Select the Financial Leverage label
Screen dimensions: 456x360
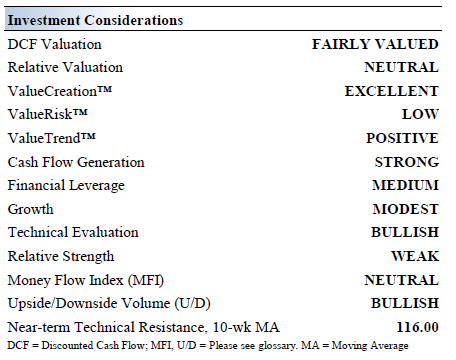pos(66,186)
